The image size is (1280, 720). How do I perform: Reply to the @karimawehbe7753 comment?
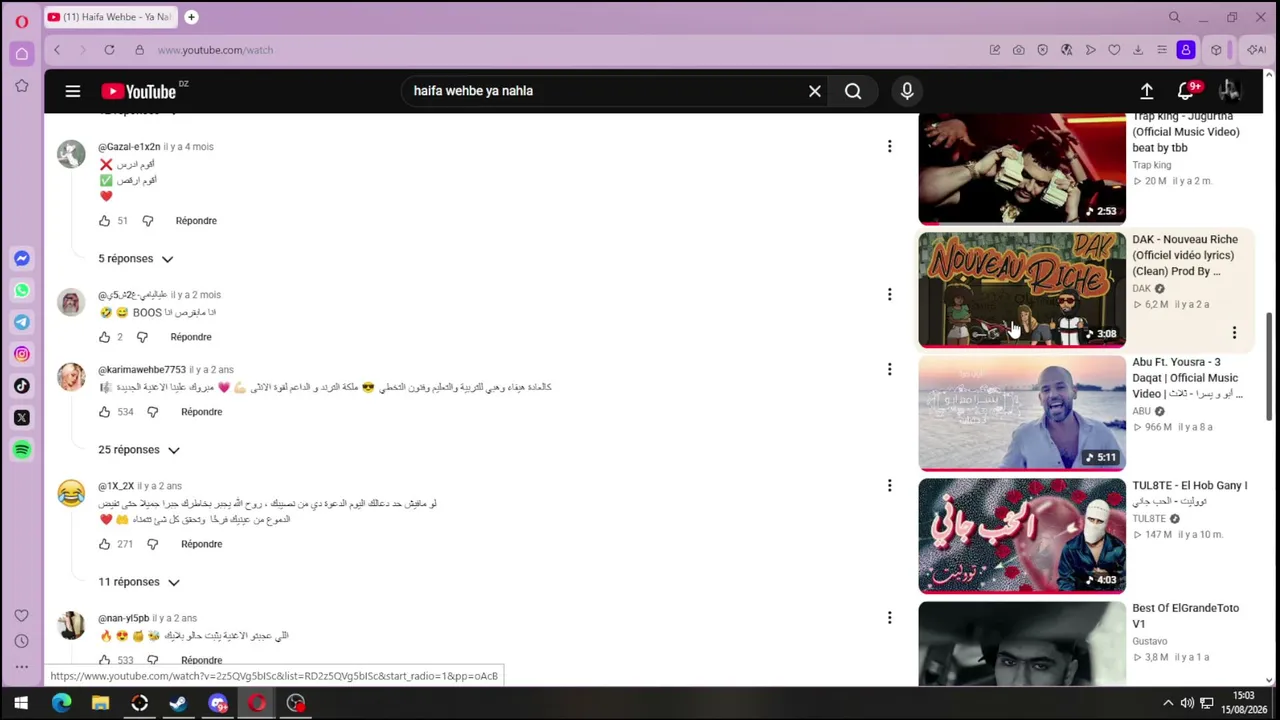(x=201, y=412)
